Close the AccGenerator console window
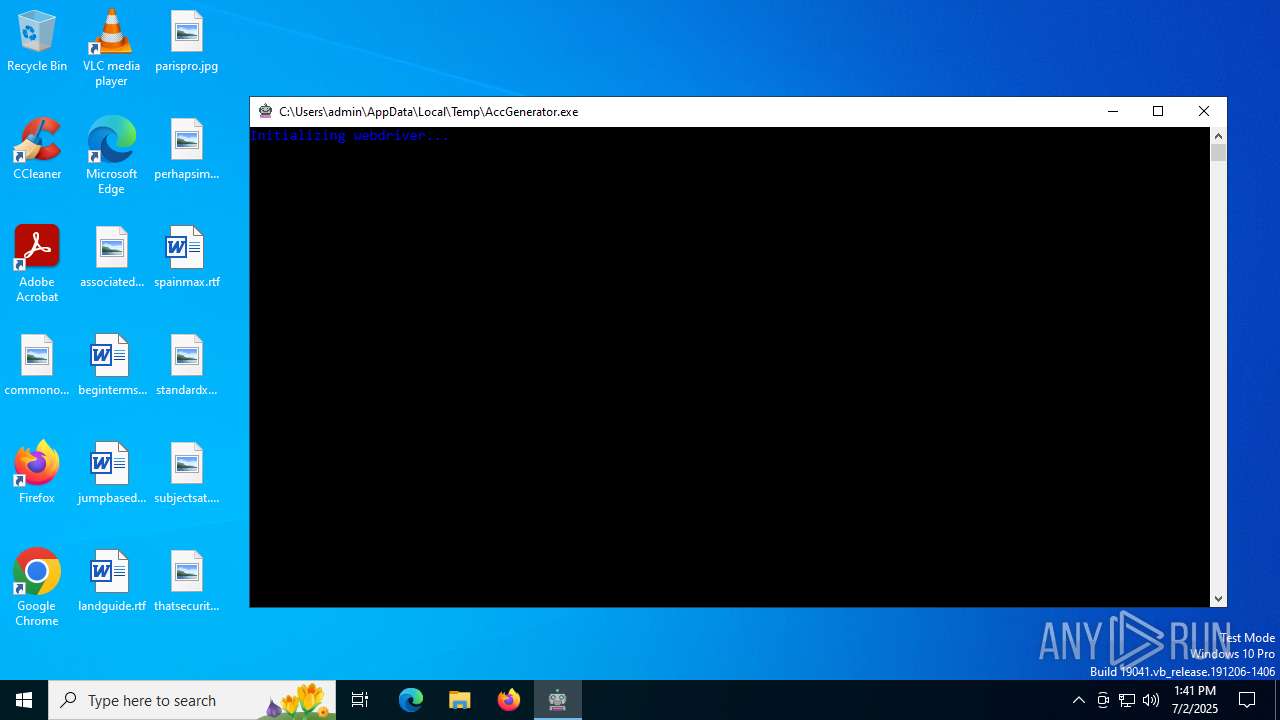1280x720 pixels. tap(1204, 111)
